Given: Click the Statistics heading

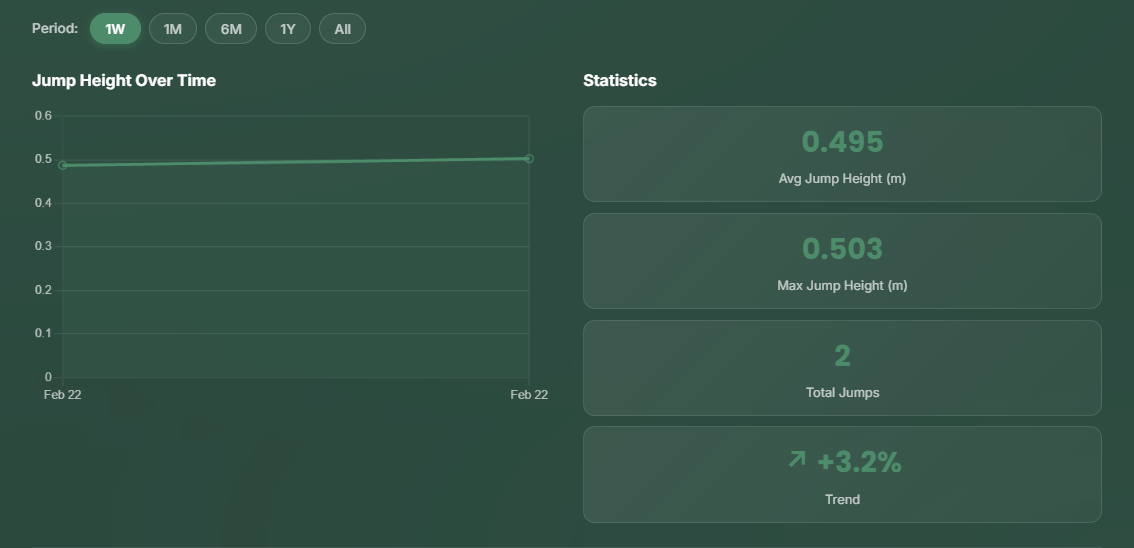Looking at the screenshot, I should point(620,80).
